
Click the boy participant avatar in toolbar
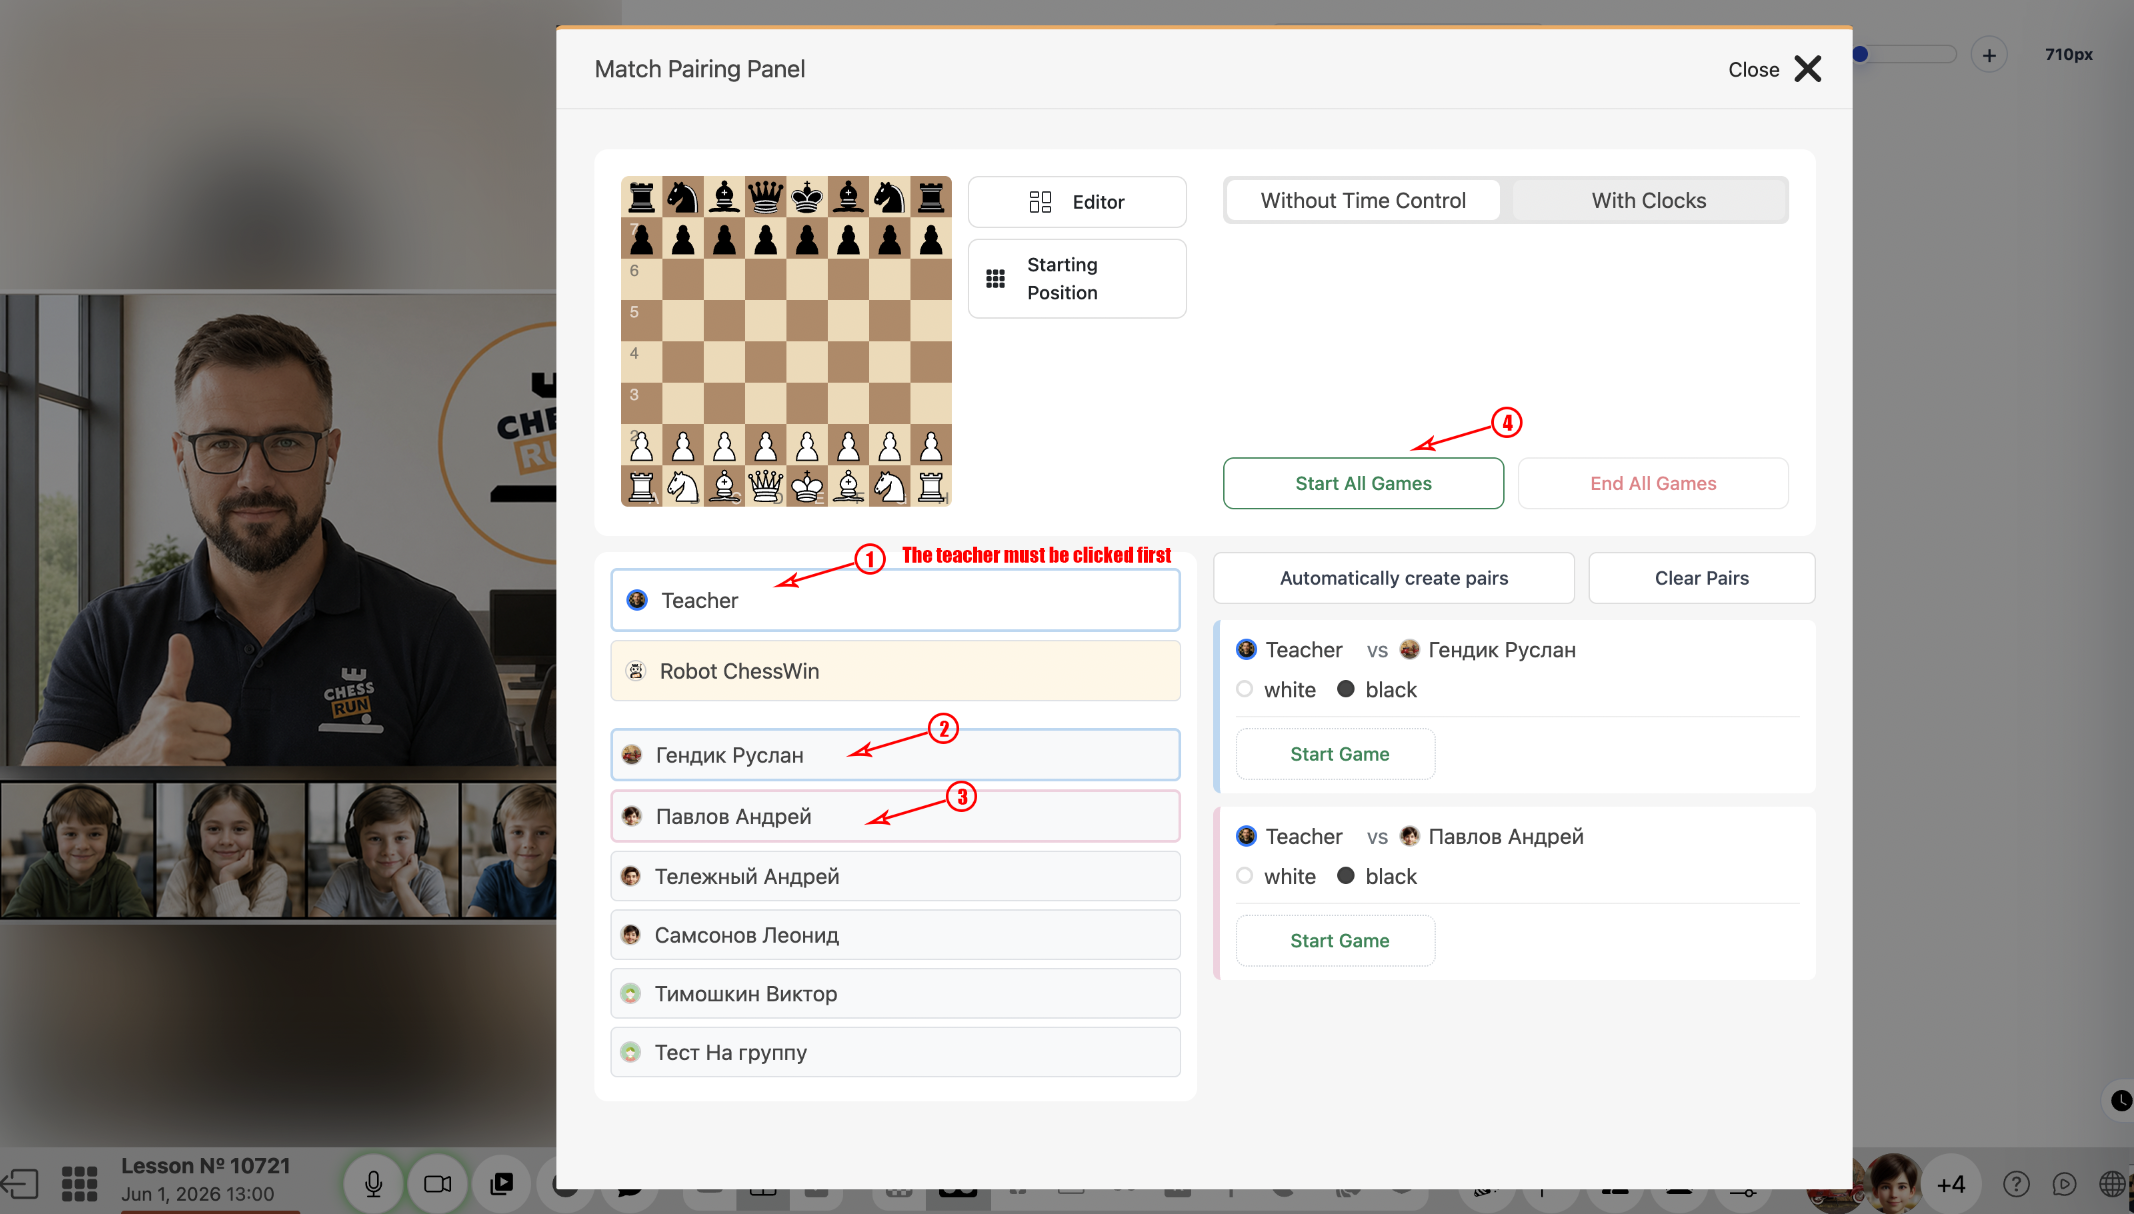1895,1184
